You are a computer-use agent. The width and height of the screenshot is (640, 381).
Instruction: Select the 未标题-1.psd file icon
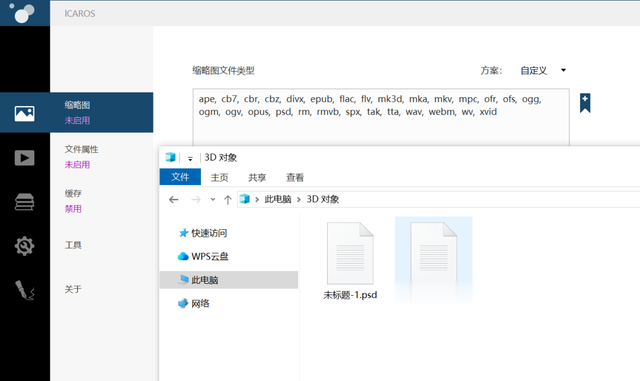point(350,253)
